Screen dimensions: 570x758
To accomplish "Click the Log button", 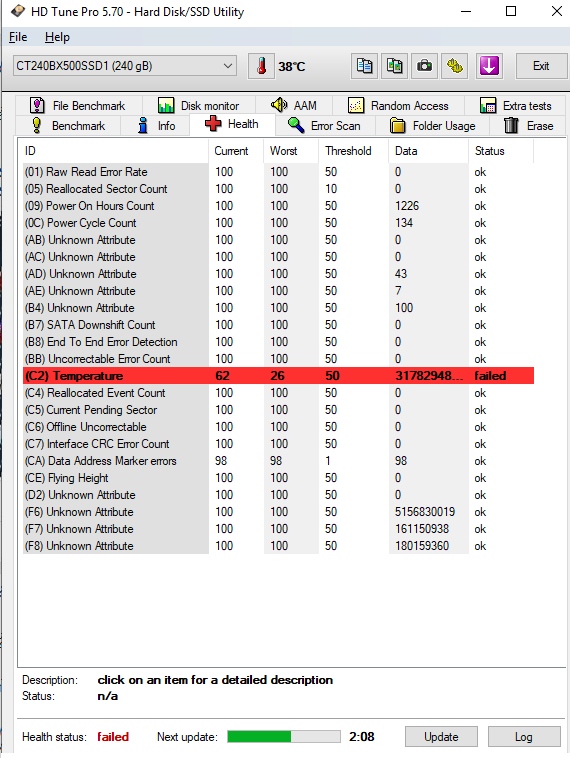I will click(524, 737).
